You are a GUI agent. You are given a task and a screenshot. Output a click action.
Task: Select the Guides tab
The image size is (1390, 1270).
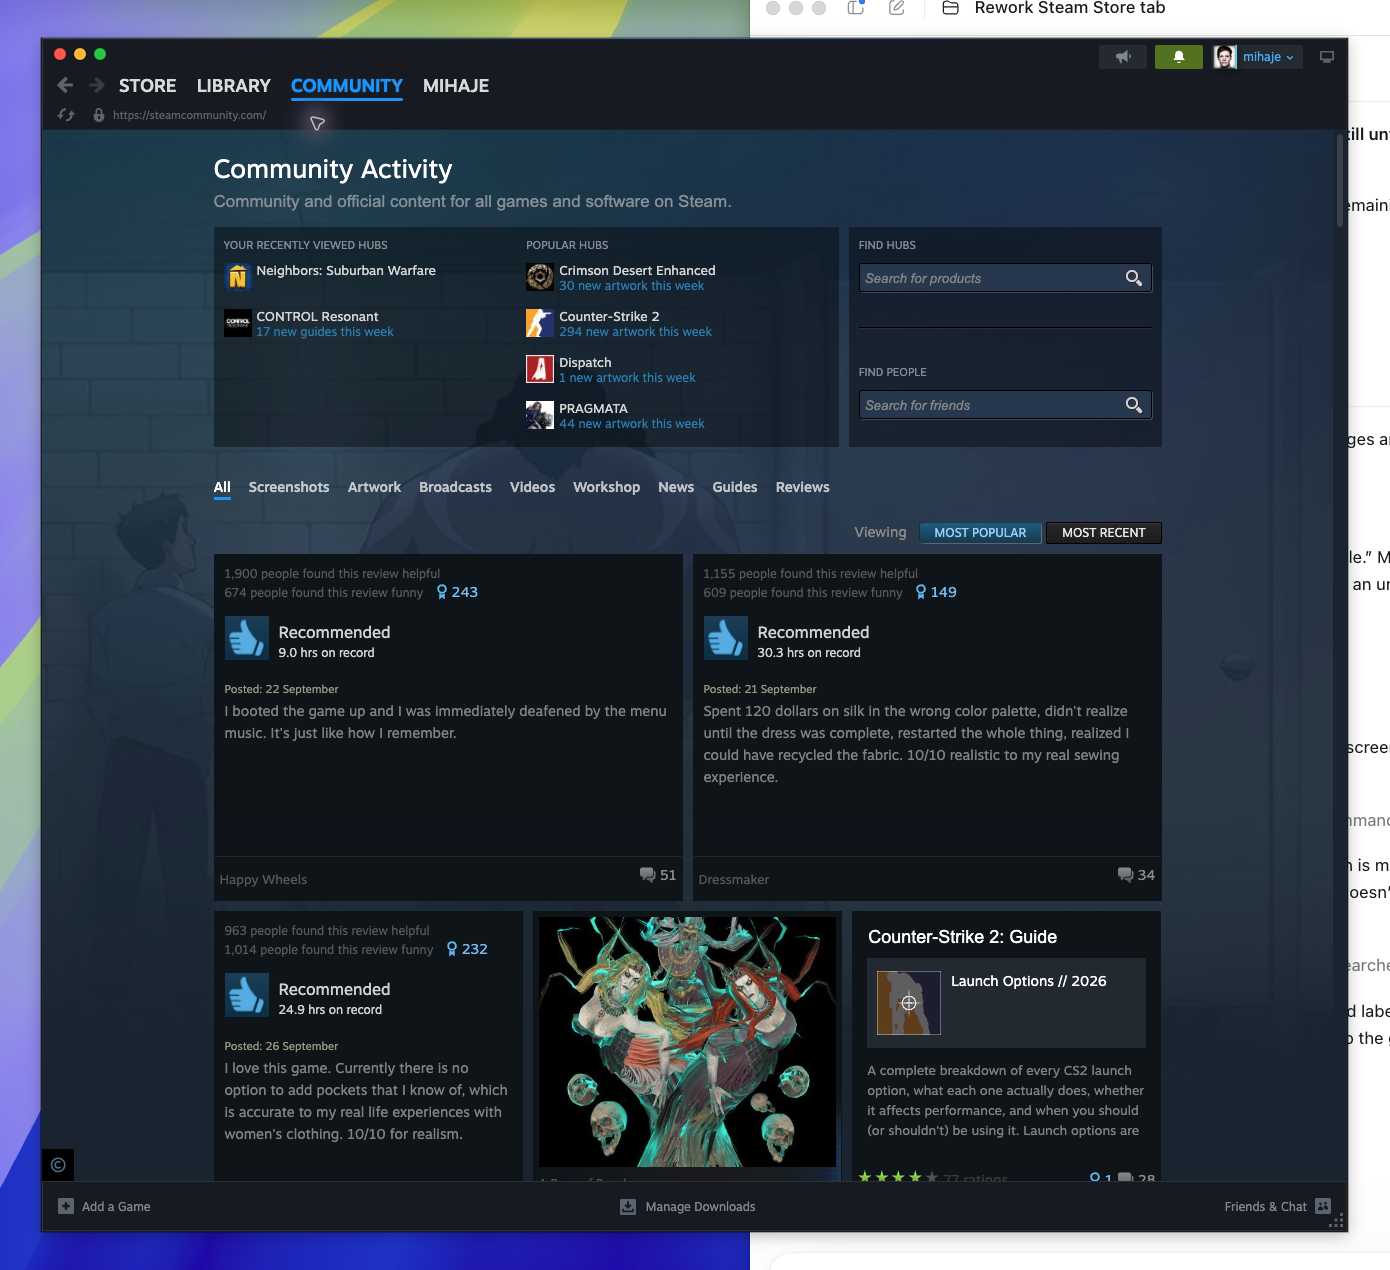(x=735, y=487)
